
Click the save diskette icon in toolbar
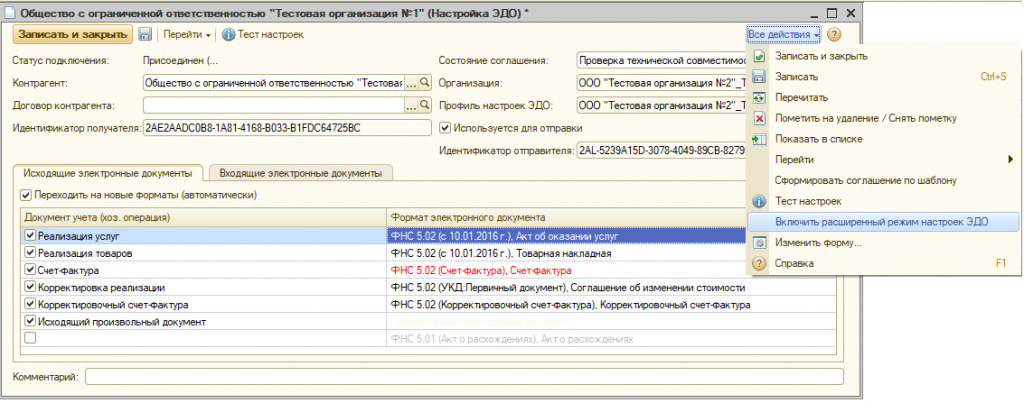click(x=145, y=35)
